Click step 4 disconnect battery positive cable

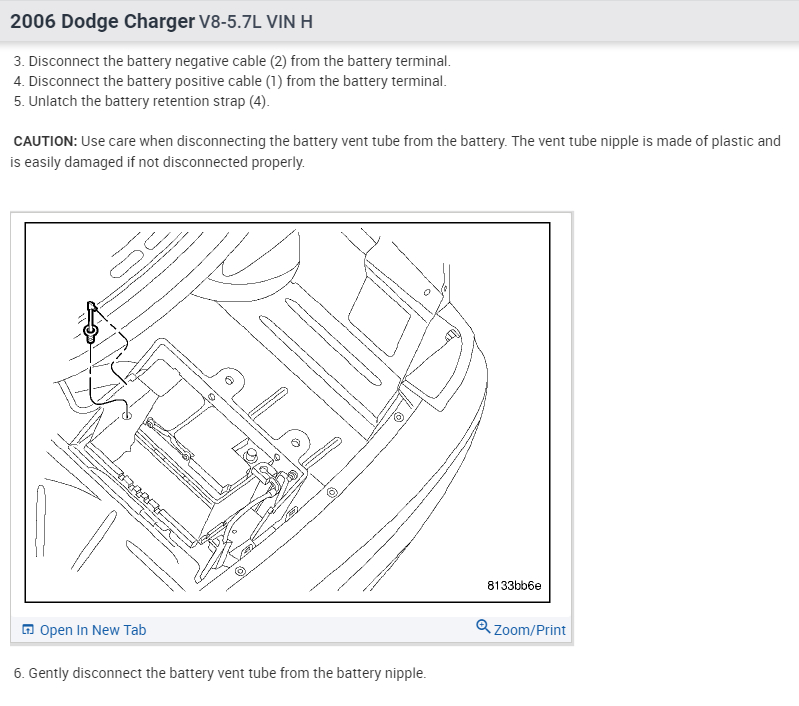[230, 81]
